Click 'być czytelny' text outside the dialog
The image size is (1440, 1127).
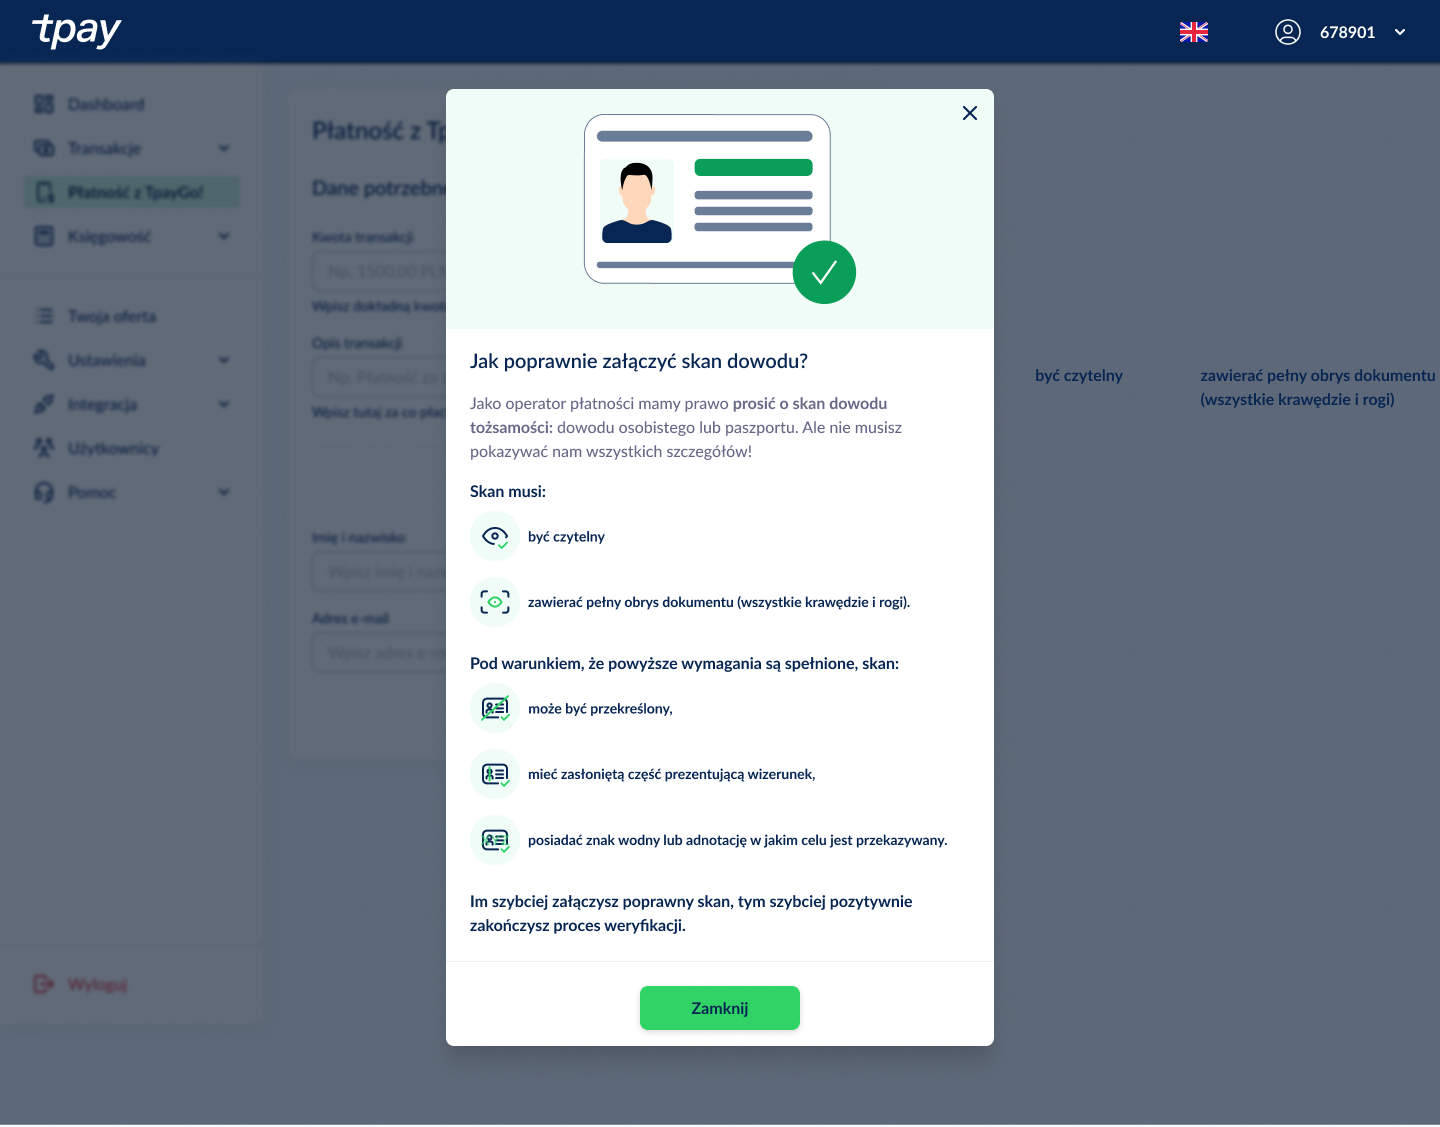click(1079, 376)
